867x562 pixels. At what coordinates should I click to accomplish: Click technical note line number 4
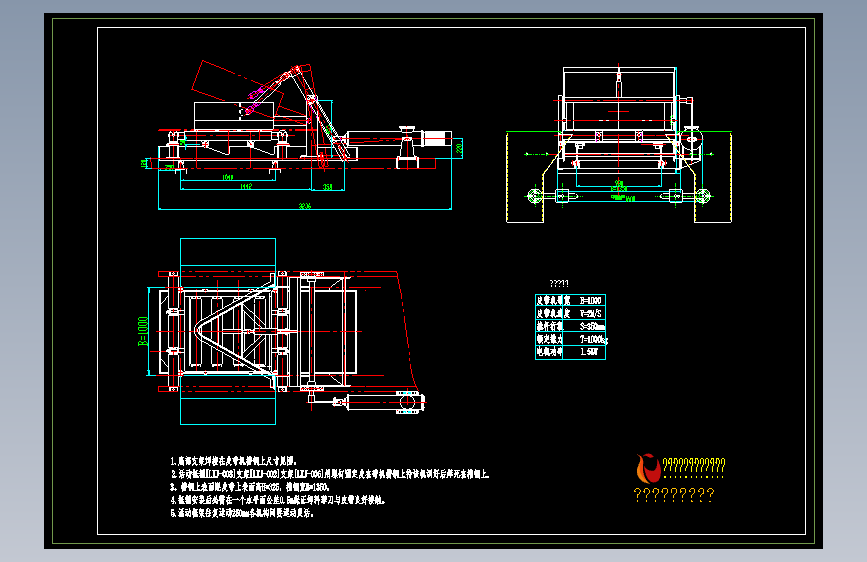pyautogui.click(x=278, y=500)
